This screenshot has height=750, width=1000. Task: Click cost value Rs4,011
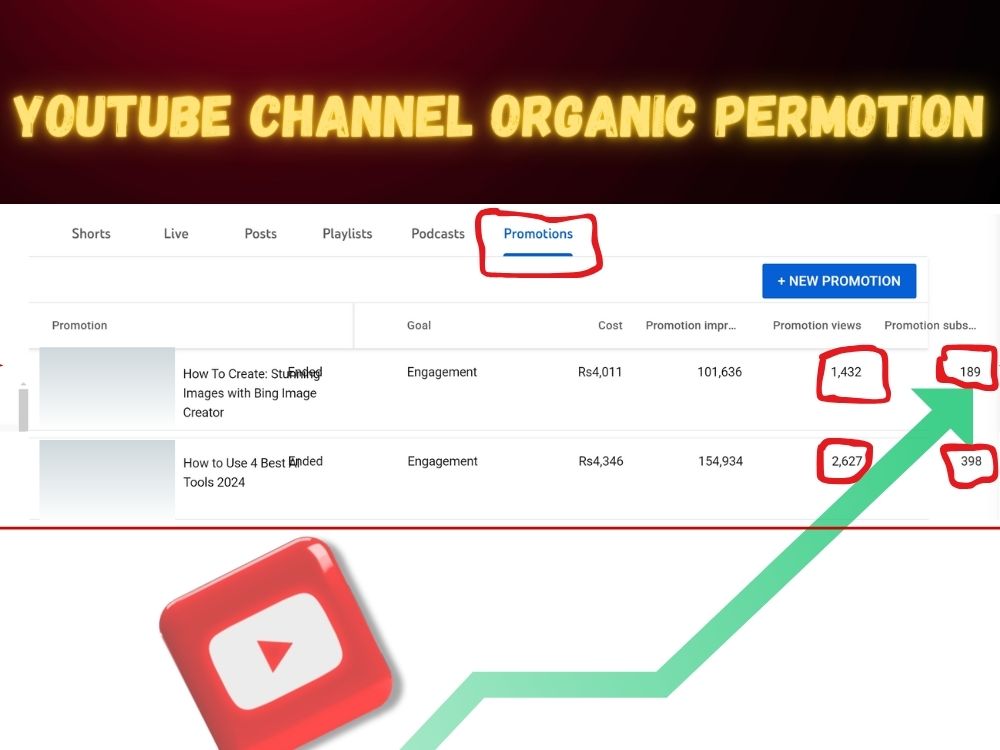(x=600, y=372)
